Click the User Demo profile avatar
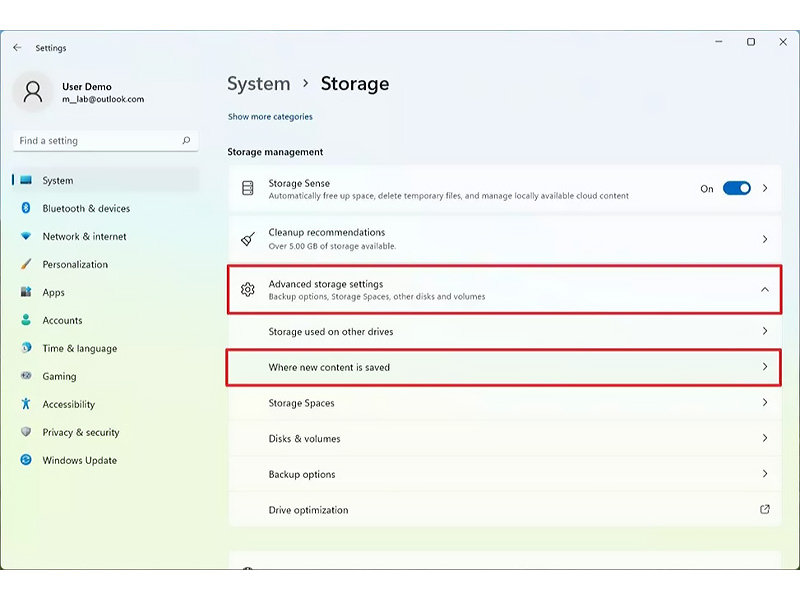This screenshot has width=800, height=600. point(33,92)
